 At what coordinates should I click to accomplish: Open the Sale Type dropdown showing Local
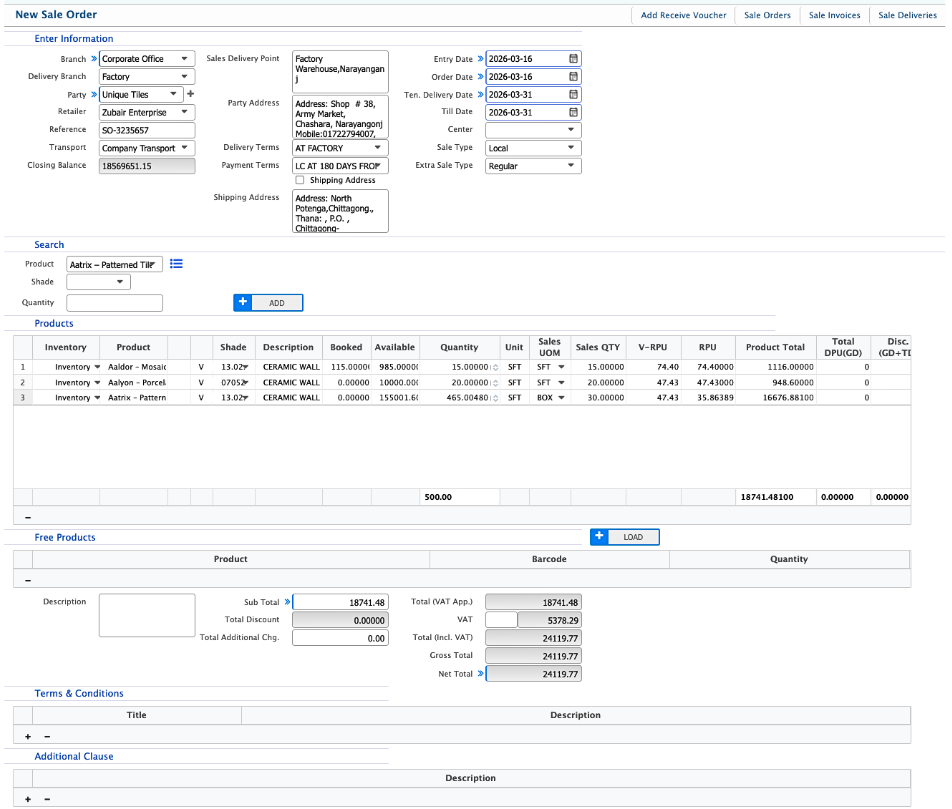point(533,148)
